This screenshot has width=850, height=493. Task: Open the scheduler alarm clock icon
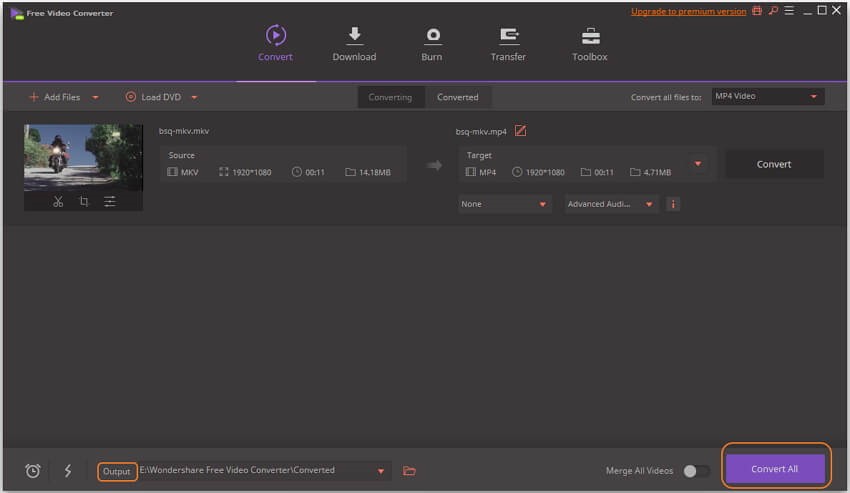[x=33, y=471]
